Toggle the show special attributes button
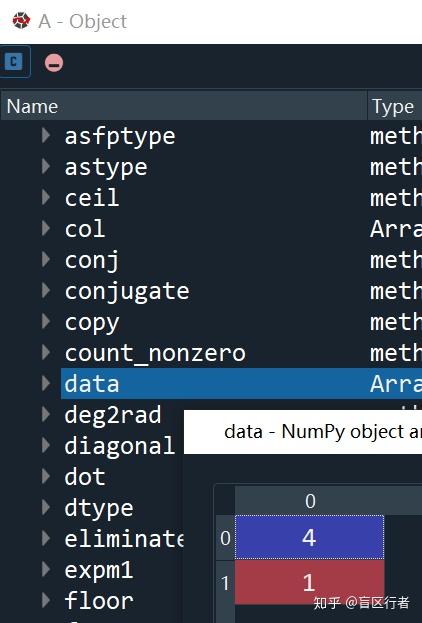This screenshot has height=623, width=422. coord(54,63)
